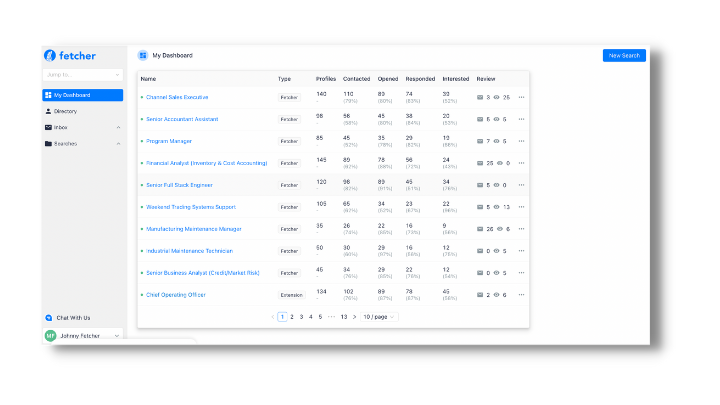This screenshot has height=405, width=720.
Task: Open more options for Channel Sales Executive
Action: tap(521, 97)
